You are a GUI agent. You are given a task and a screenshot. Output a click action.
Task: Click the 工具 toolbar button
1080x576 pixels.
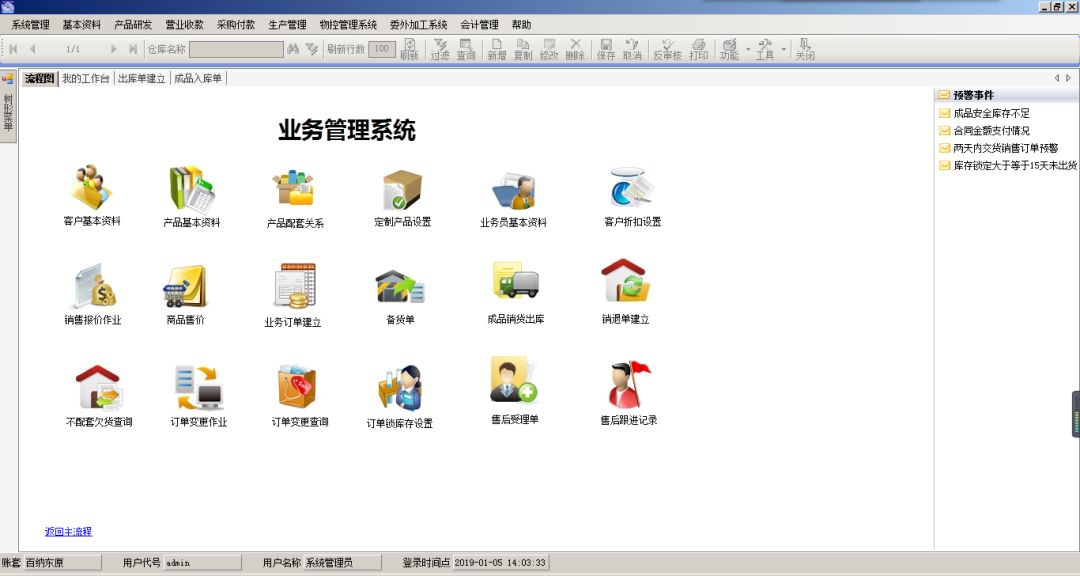coord(765,50)
